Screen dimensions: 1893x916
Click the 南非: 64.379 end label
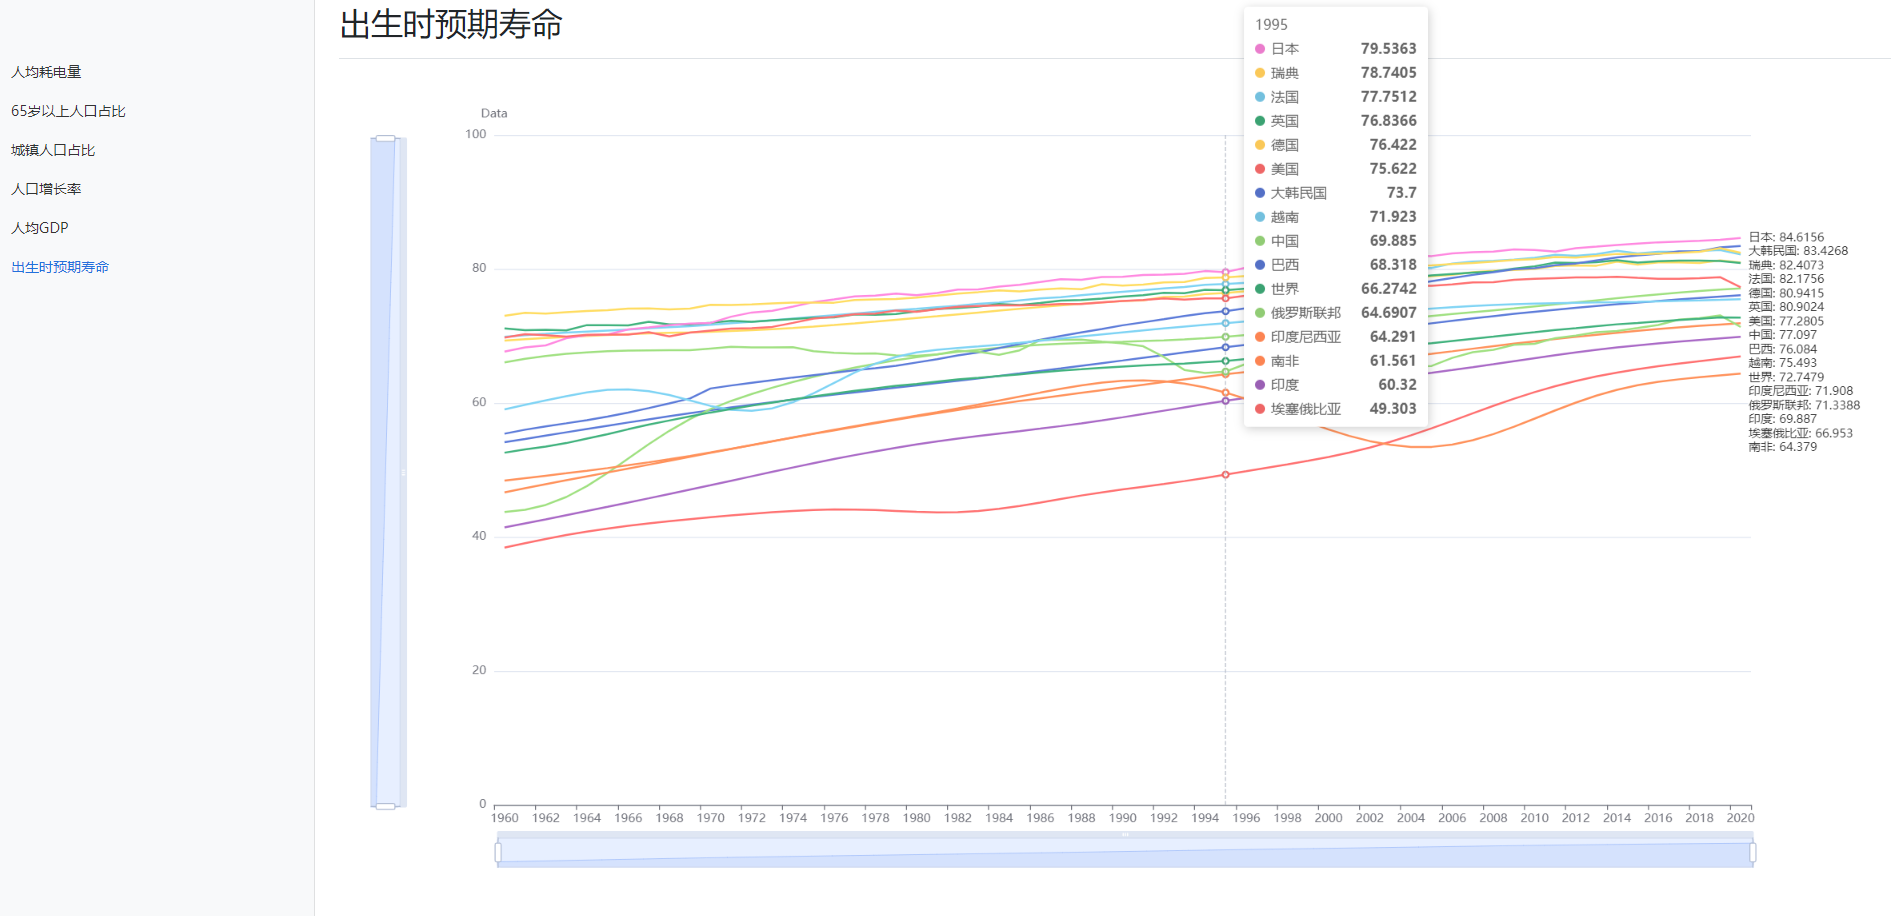[x=1783, y=447]
